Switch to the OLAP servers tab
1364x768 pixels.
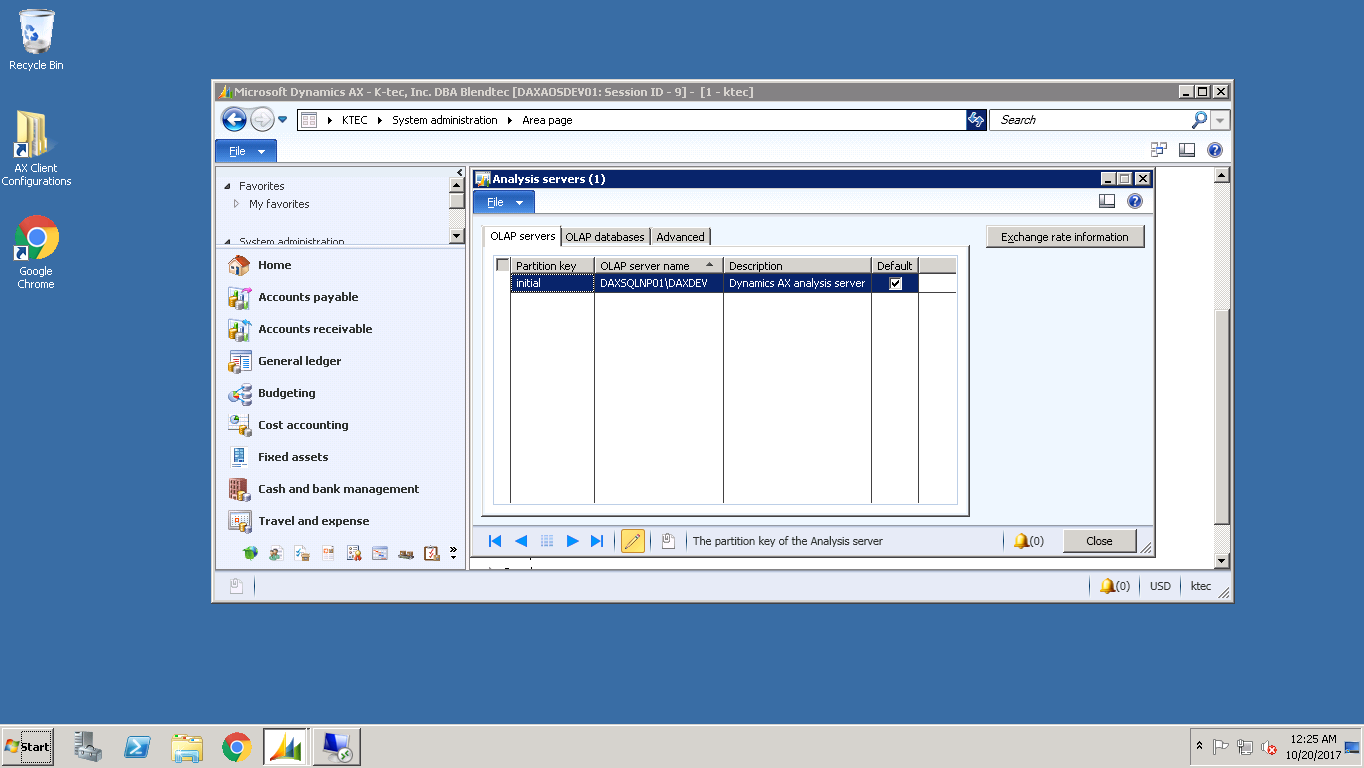522,236
